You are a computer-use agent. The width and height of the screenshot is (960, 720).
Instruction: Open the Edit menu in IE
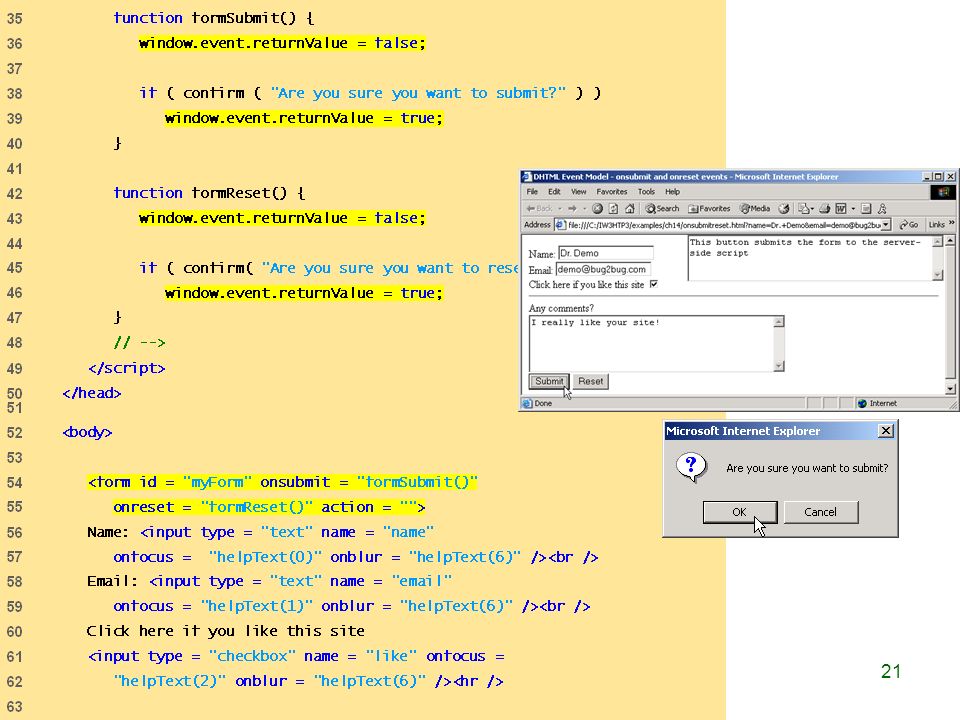(x=554, y=192)
